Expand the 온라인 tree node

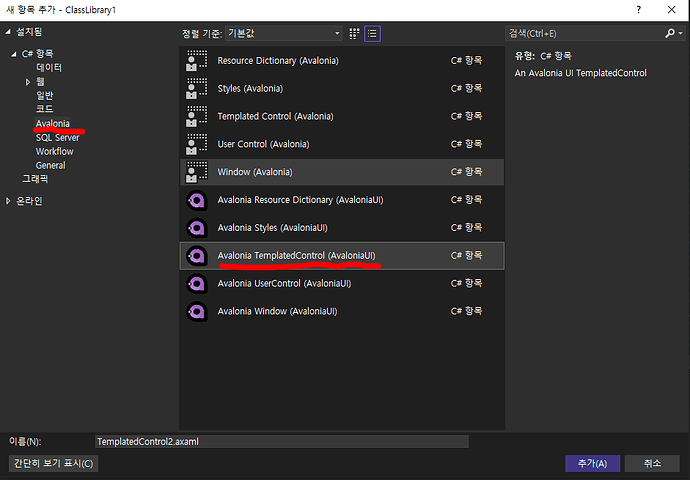pos(8,201)
